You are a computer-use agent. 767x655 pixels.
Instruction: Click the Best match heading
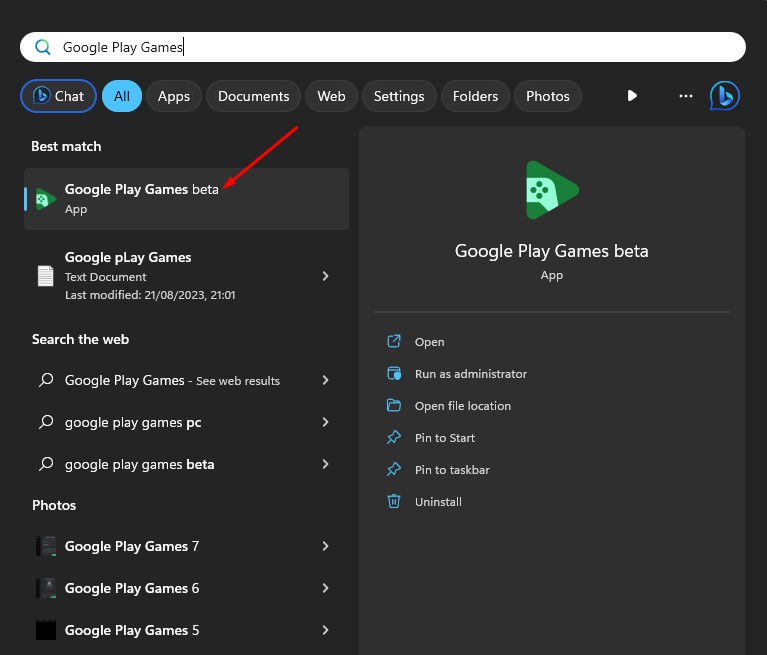[x=66, y=146]
